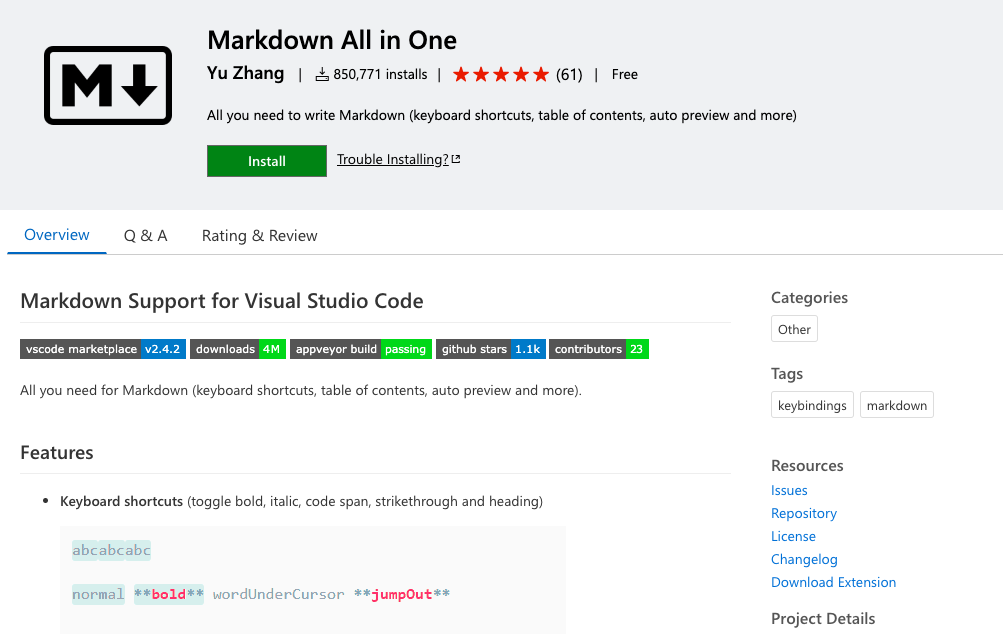Click the Keyboard shortcuts bullet text
Image resolution: width=1003 pixels, height=634 pixels.
[301, 501]
